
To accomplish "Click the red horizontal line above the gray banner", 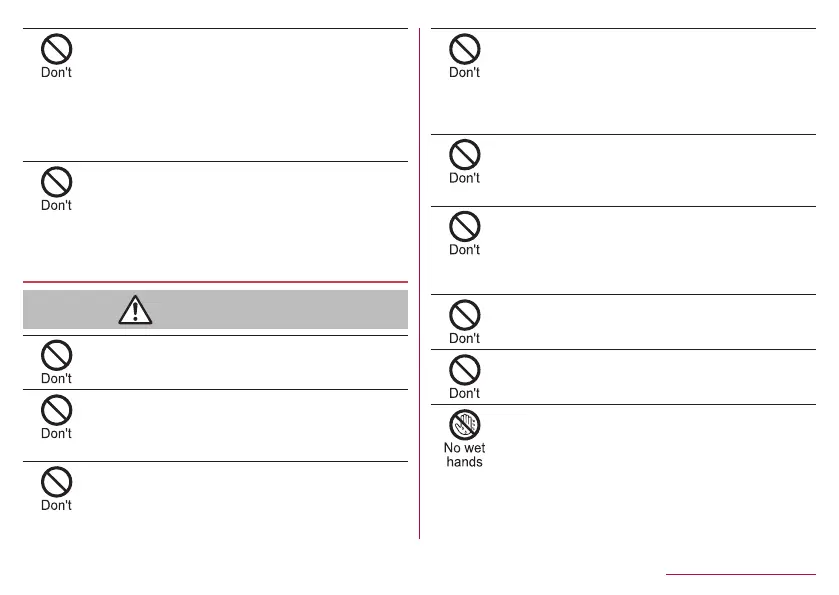I will click(215, 282).
